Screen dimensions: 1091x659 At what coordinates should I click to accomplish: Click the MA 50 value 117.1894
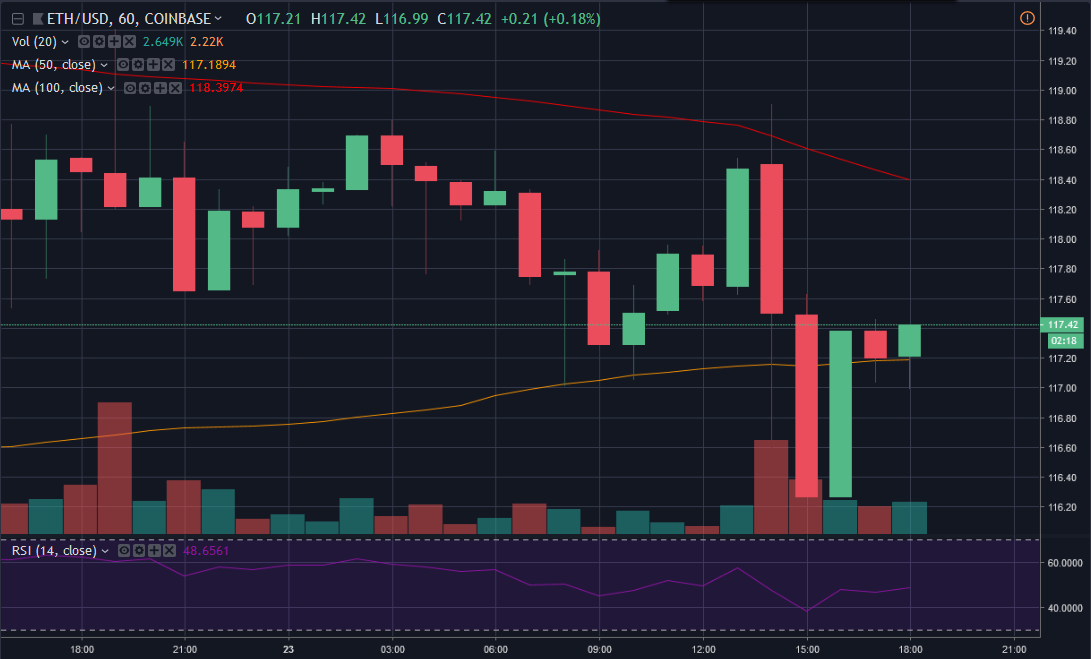(209, 65)
